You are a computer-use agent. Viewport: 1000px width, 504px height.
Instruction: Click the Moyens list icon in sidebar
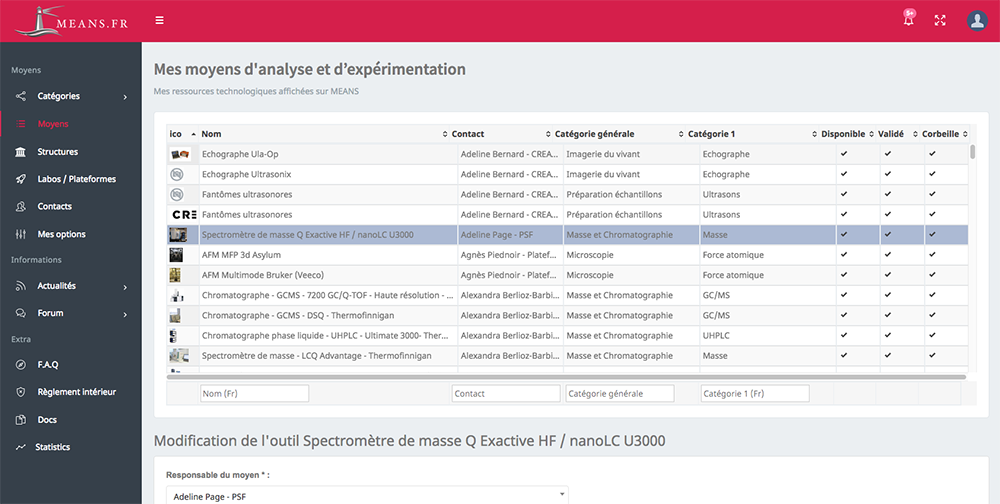coord(21,124)
